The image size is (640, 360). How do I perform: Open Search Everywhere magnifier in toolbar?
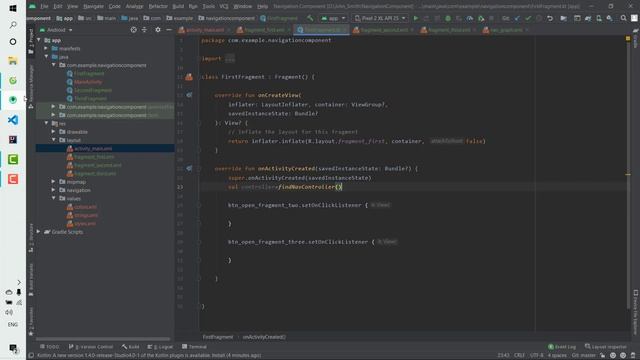pos(623,18)
